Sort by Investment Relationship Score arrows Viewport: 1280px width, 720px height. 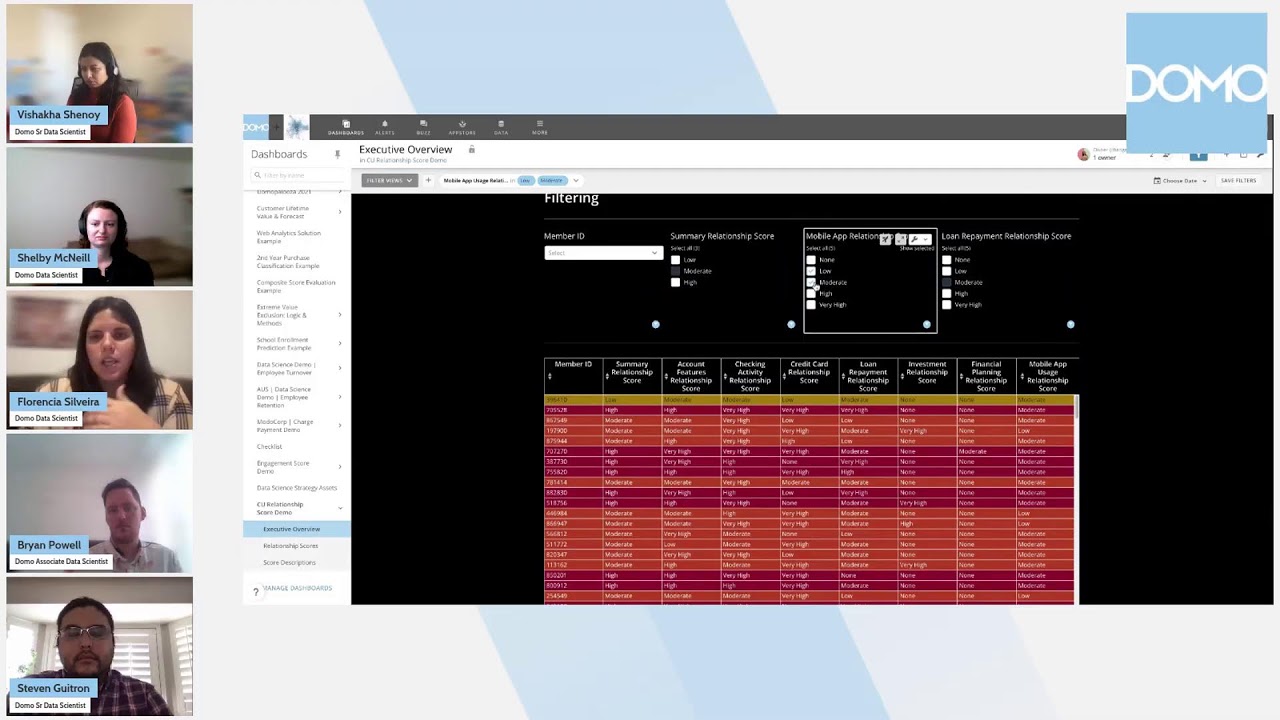coord(901,378)
